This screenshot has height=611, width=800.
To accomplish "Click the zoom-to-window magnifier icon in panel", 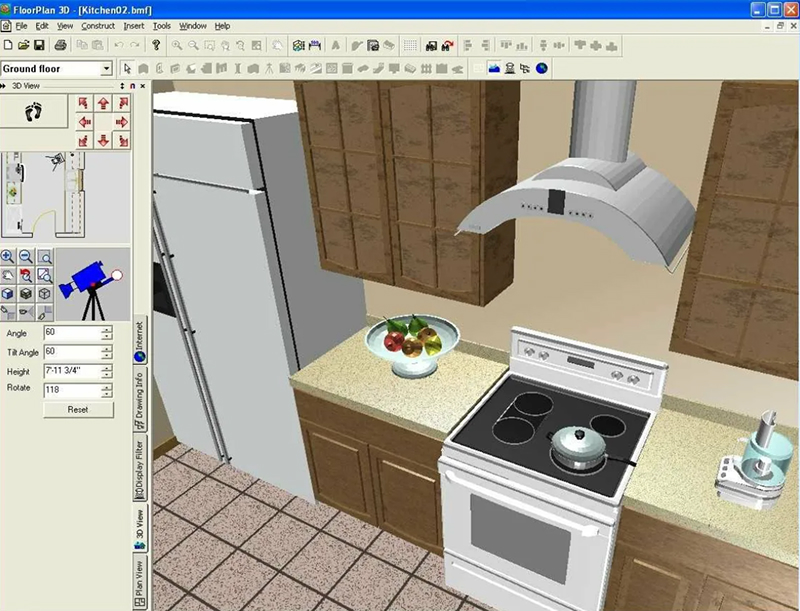I will pos(45,257).
